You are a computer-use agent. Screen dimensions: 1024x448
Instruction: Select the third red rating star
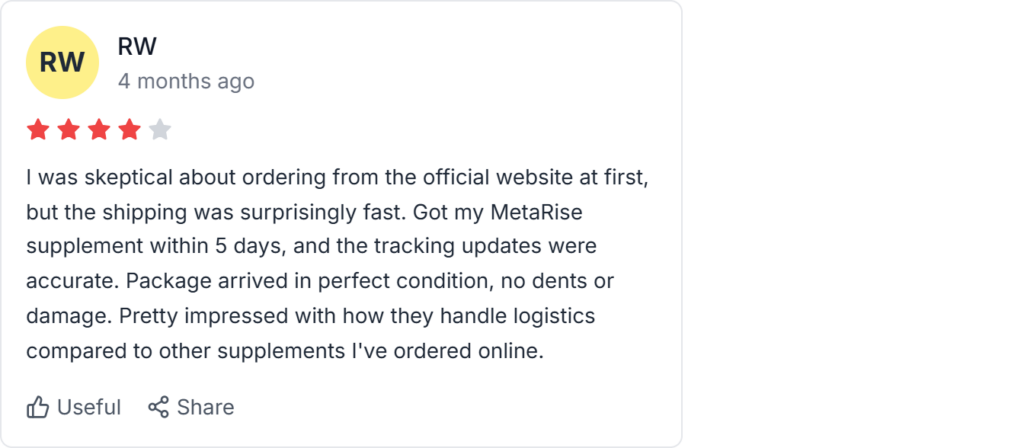point(99,130)
